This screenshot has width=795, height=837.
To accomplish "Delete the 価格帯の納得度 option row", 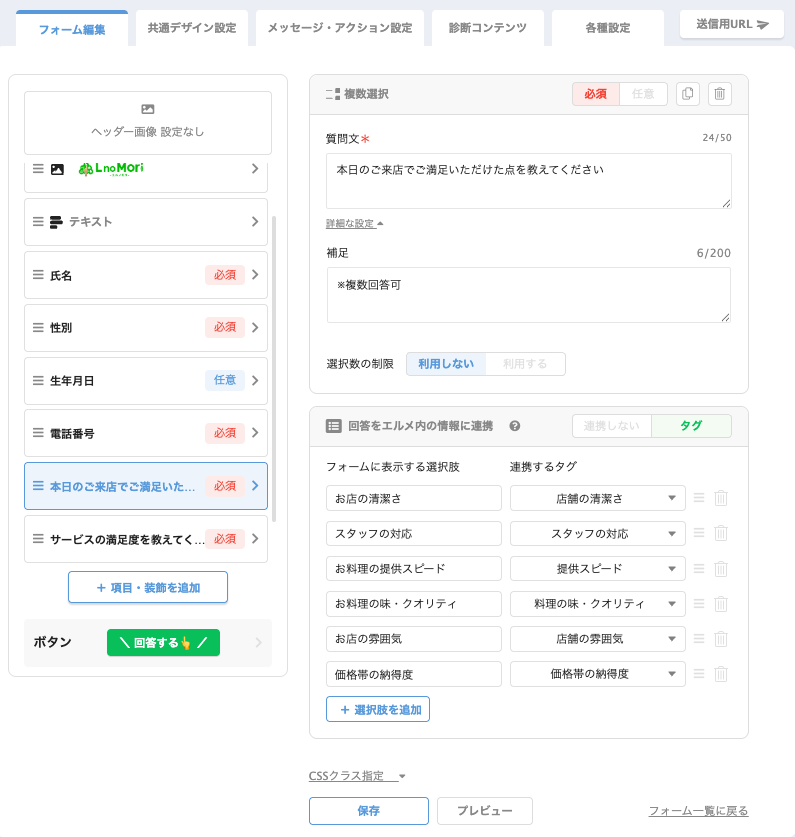I will pyautogui.click(x=721, y=674).
